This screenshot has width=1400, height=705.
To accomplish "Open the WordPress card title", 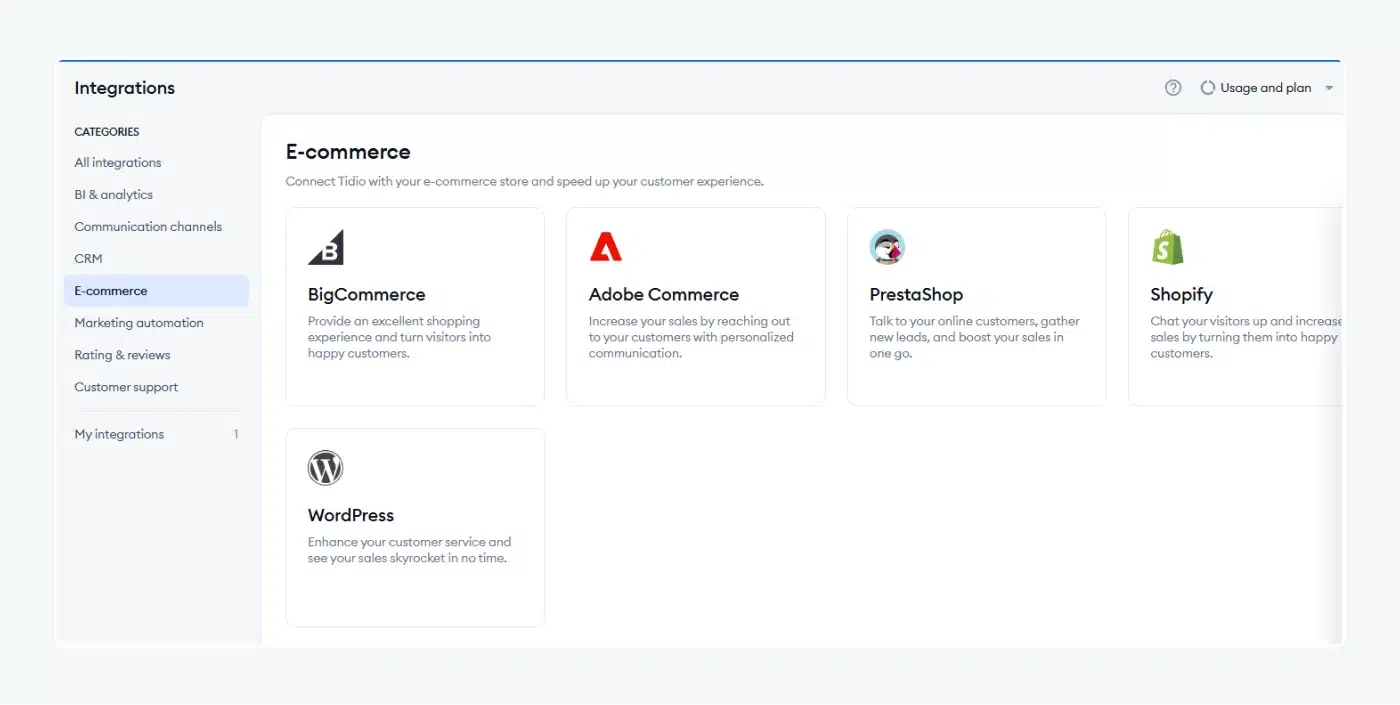I will coord(351,515).
